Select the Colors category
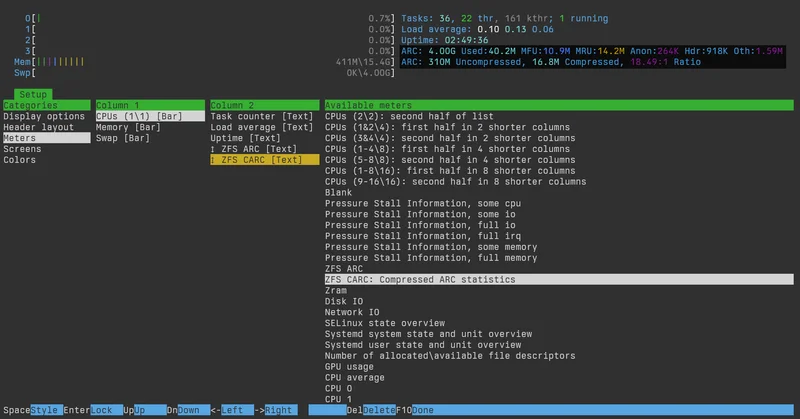Image resolution: width=800 pixels, height=419 pixels. point(20,160)
